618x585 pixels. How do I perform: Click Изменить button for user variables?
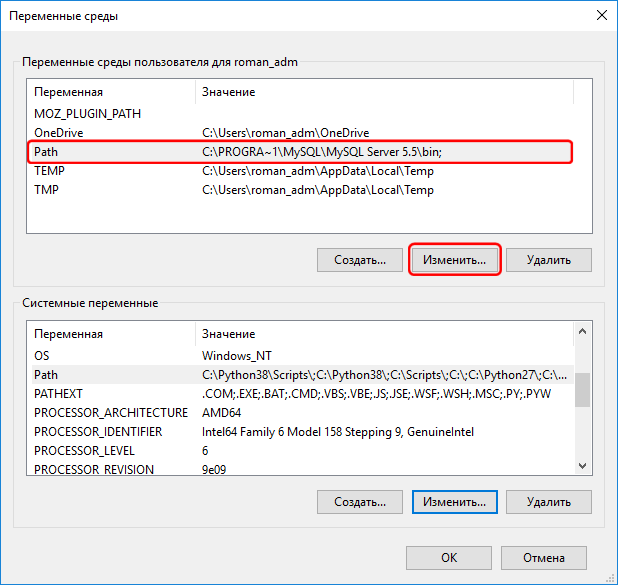[x=454, y=260]
